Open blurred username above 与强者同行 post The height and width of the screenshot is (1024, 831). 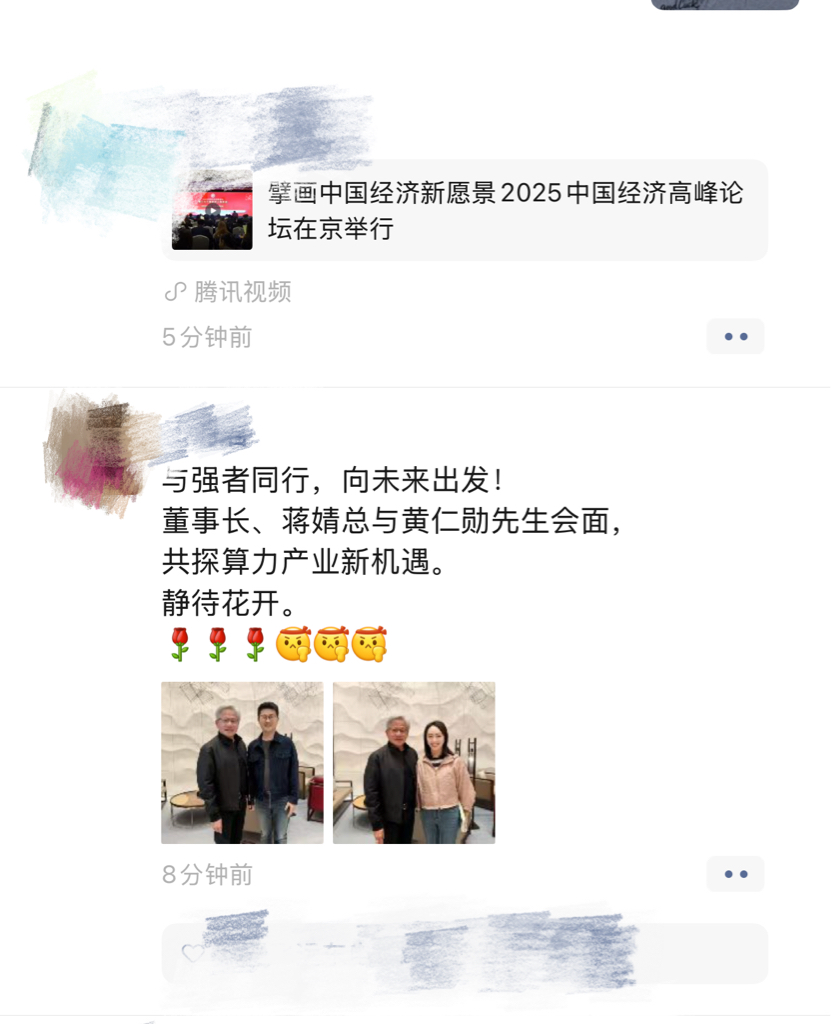pos(209,428)
